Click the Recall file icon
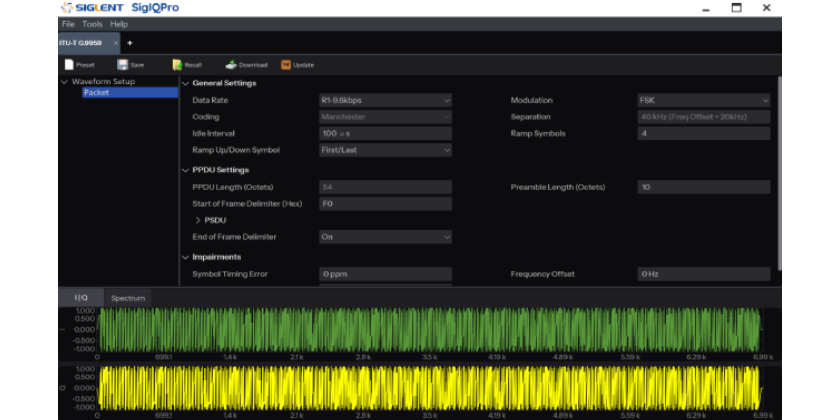The image size is (840, 420). [x=177, y=65]
